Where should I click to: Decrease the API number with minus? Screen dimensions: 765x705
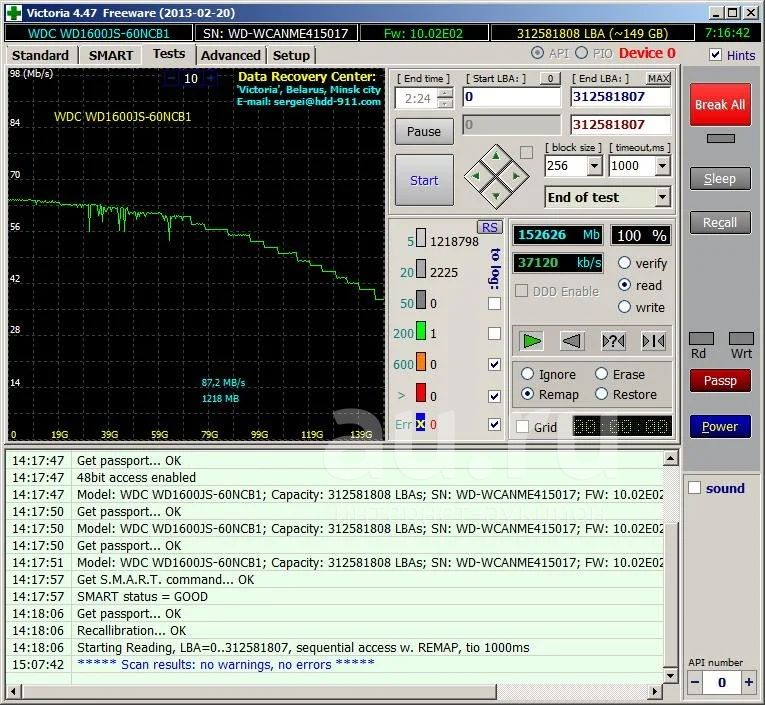pos(695,682)
